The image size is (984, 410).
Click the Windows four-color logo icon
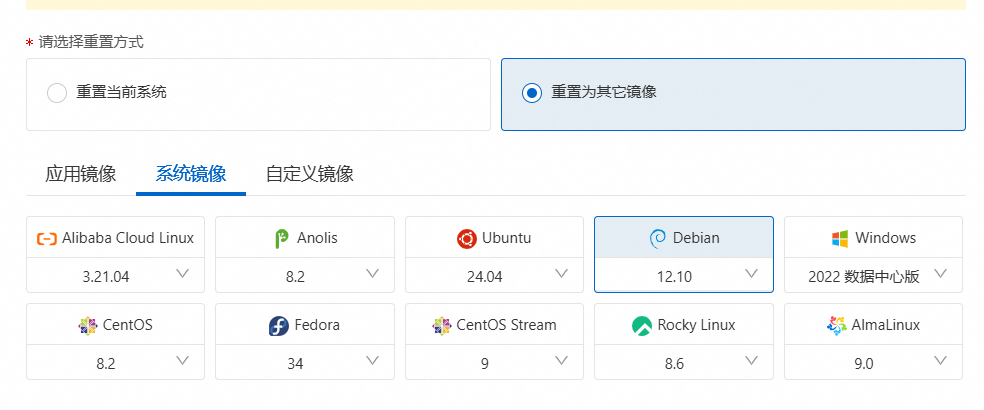click(x=840, y=239)
